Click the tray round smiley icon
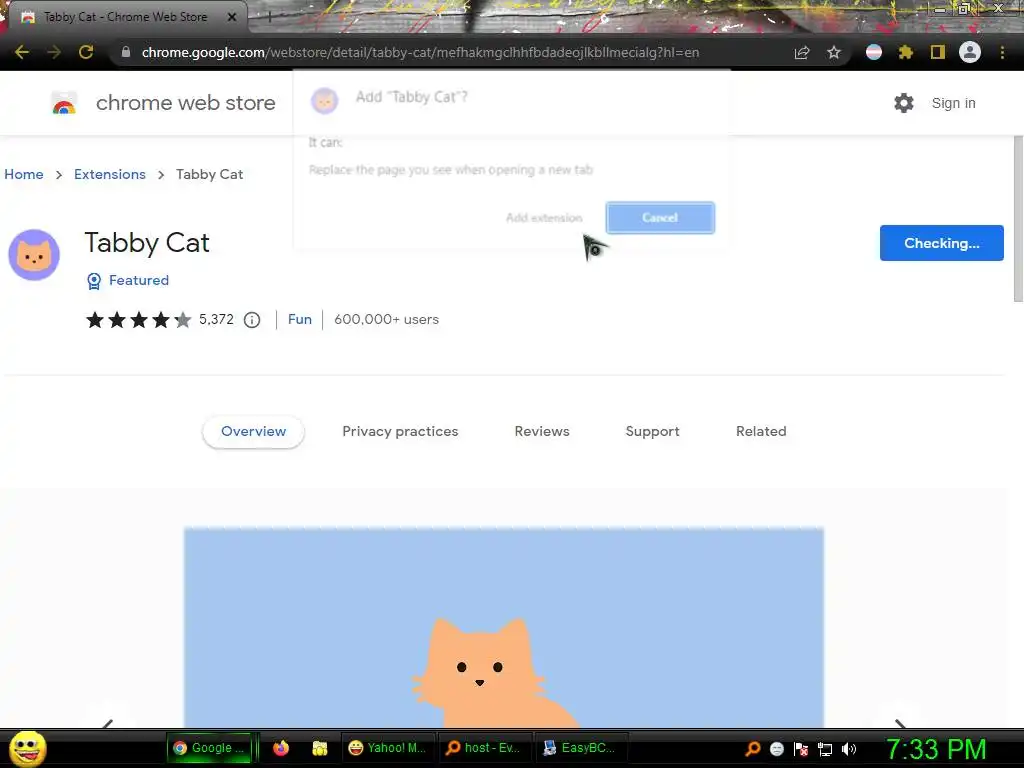The image size is (1024, 768). (776, 749)
